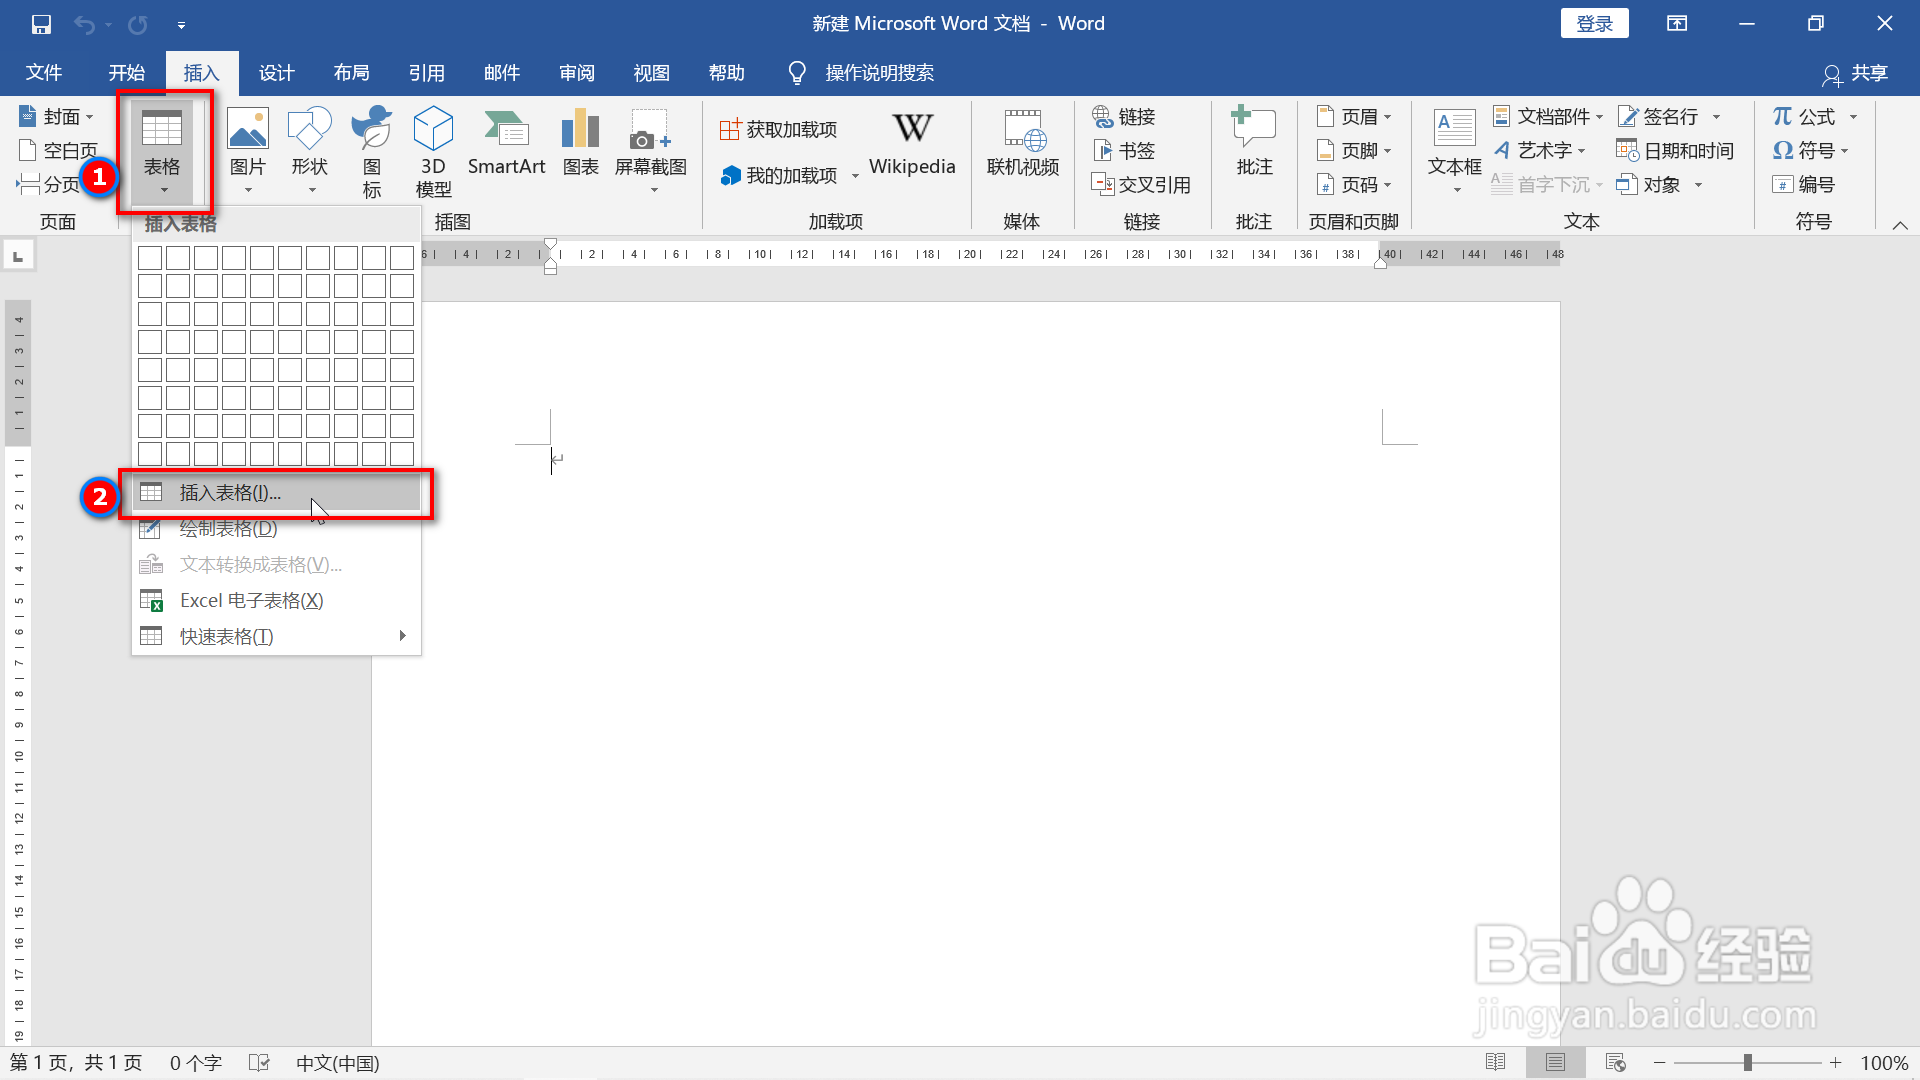Click the Save icon in the title bar
Screen dimensions: 1920x1080
[x=41, y=24]
